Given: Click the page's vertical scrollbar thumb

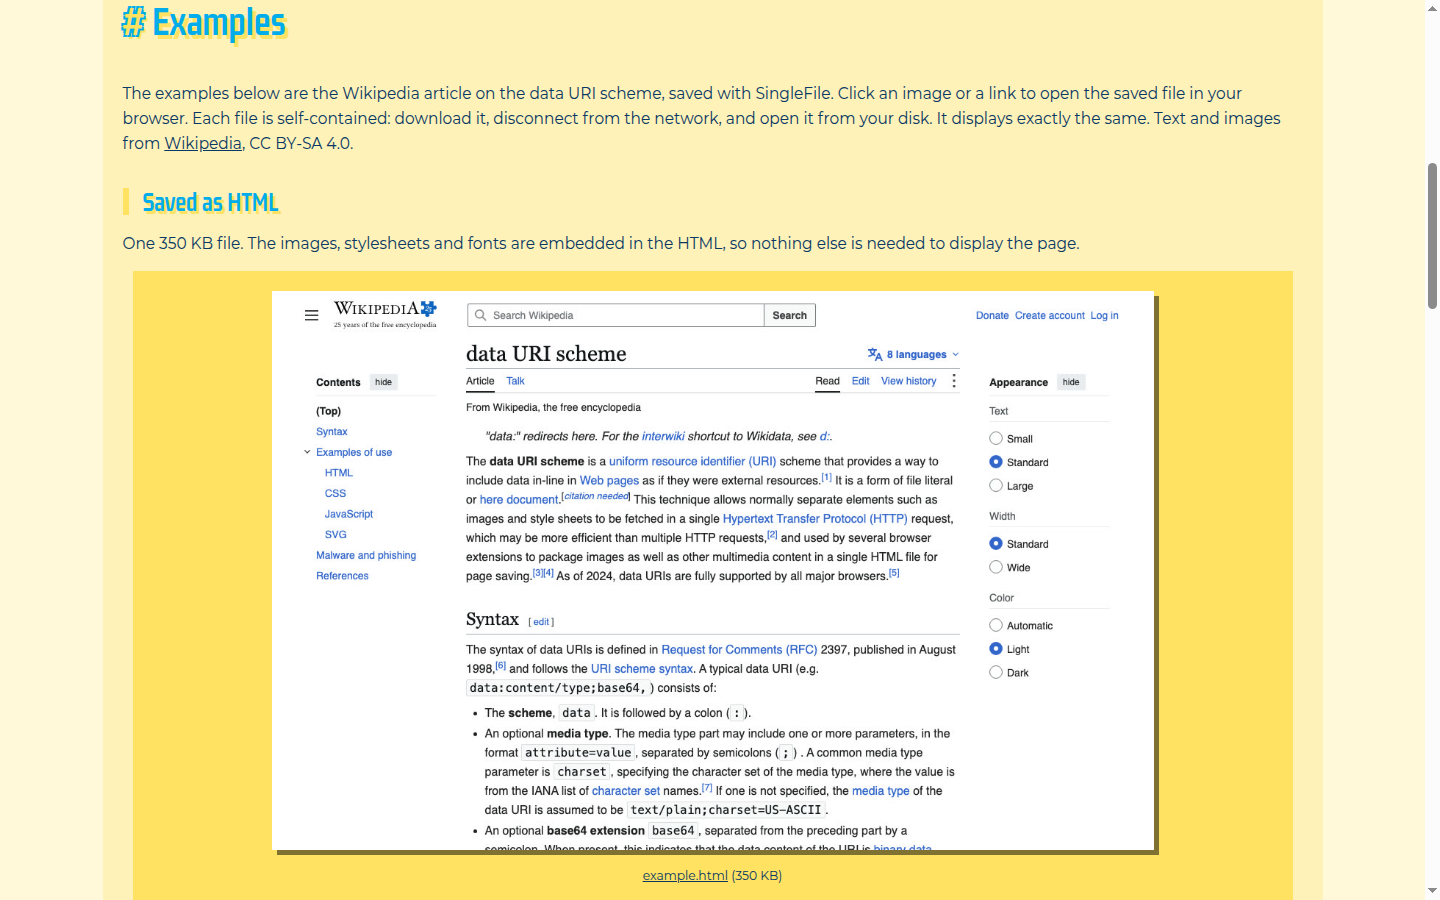Looking at the screenshot, I should pyautogui.click(x=1432, y=236).
